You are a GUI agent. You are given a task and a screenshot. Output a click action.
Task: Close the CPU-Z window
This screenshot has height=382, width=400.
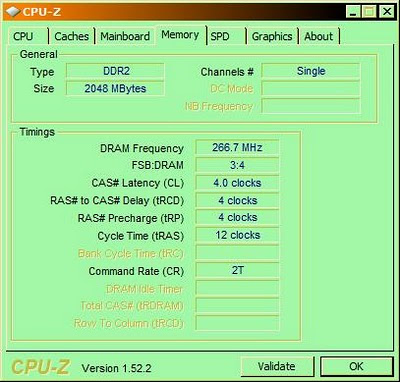pos(387,12)
